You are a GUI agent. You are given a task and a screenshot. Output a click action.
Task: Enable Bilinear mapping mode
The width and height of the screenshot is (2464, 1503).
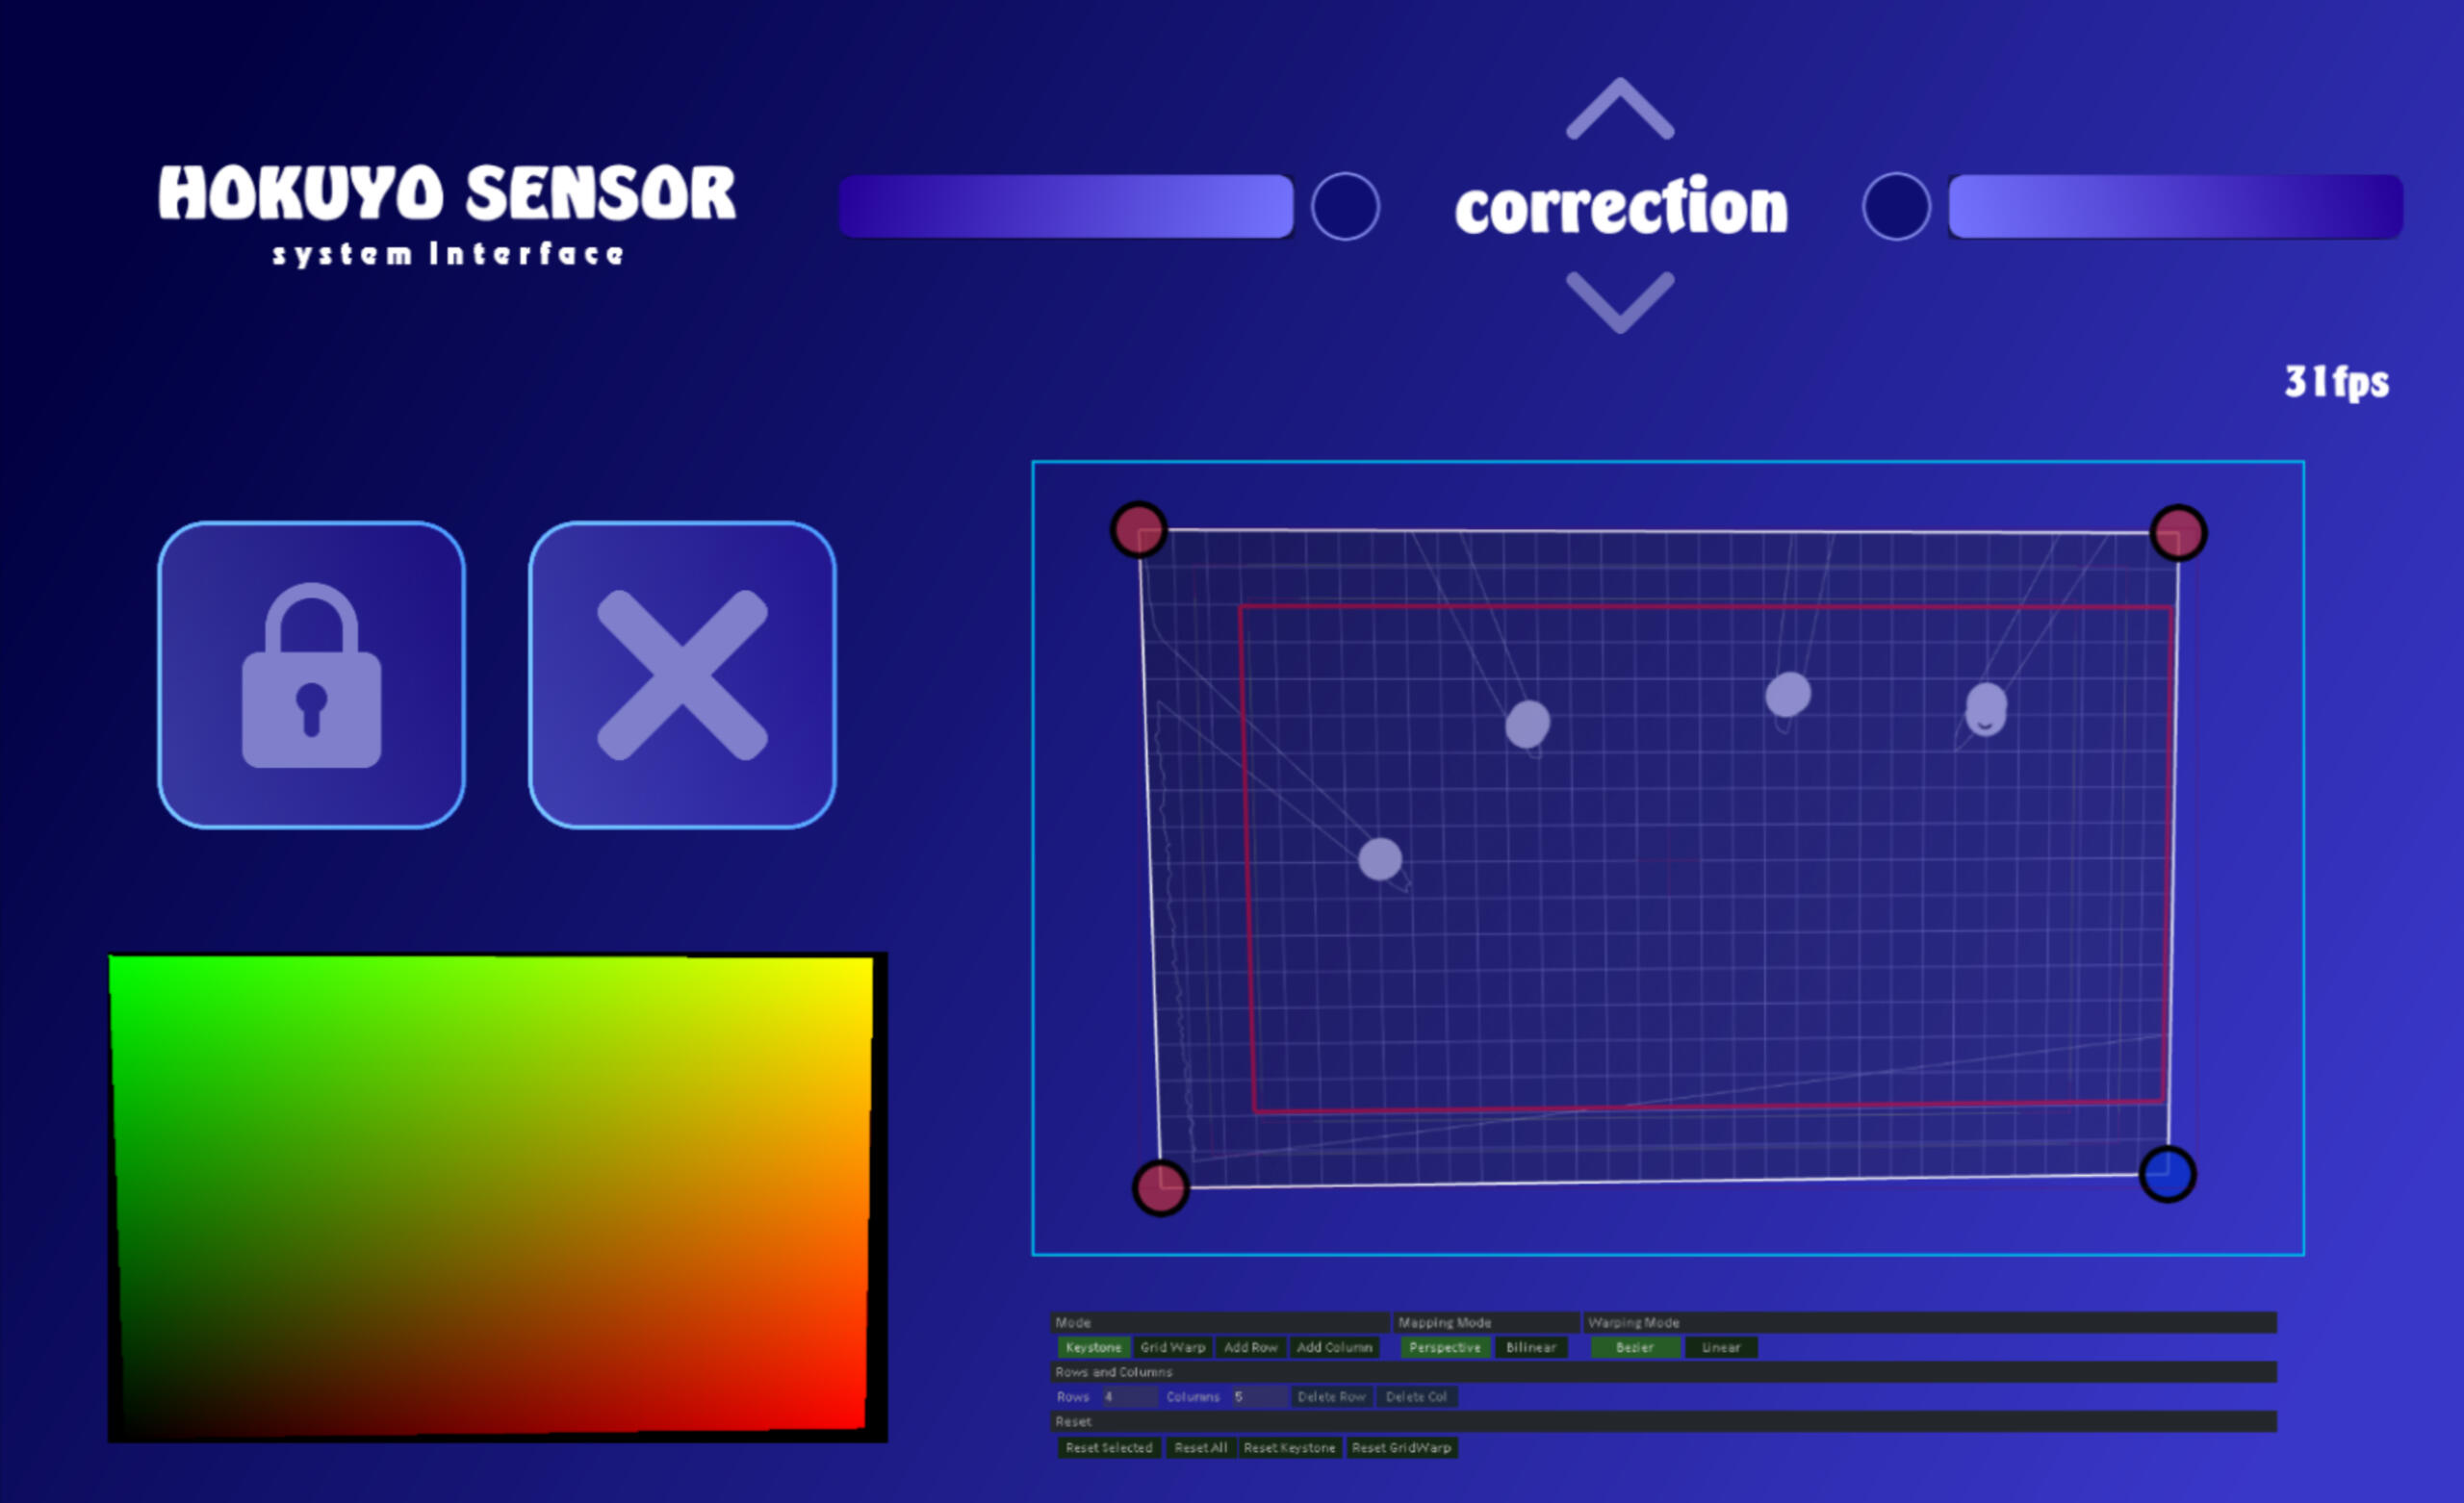(x=1530, y=1347)
